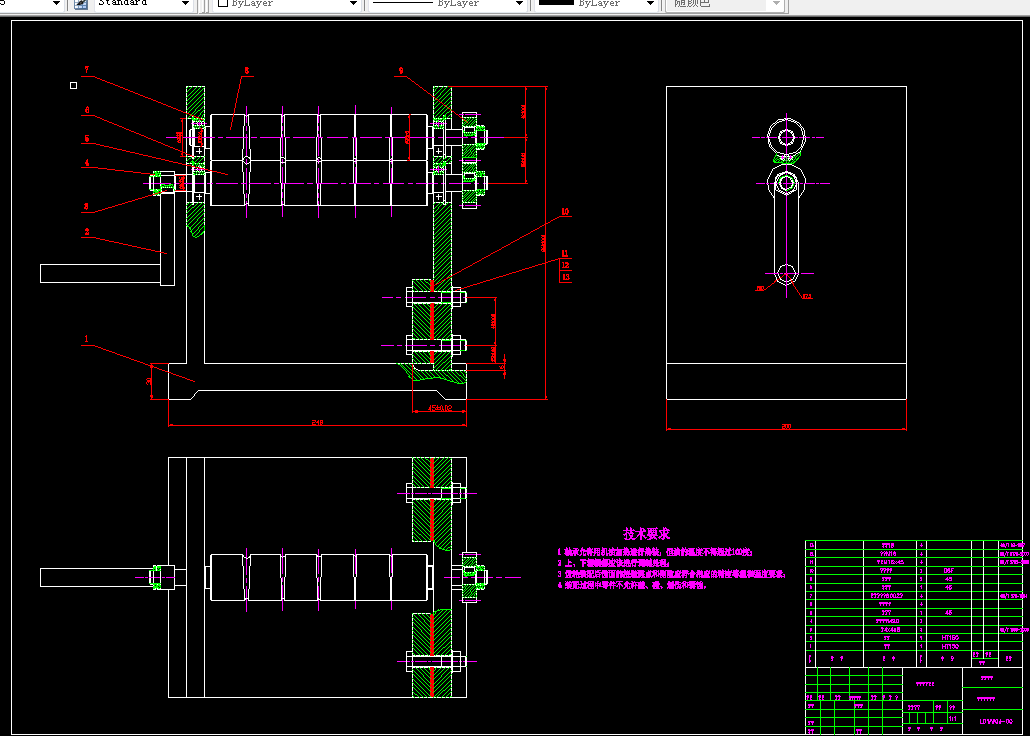Image resolution: width=1030 pixels, height=736 pixels.
Task: Select part balloon number 10
Action: click(565, 212)
